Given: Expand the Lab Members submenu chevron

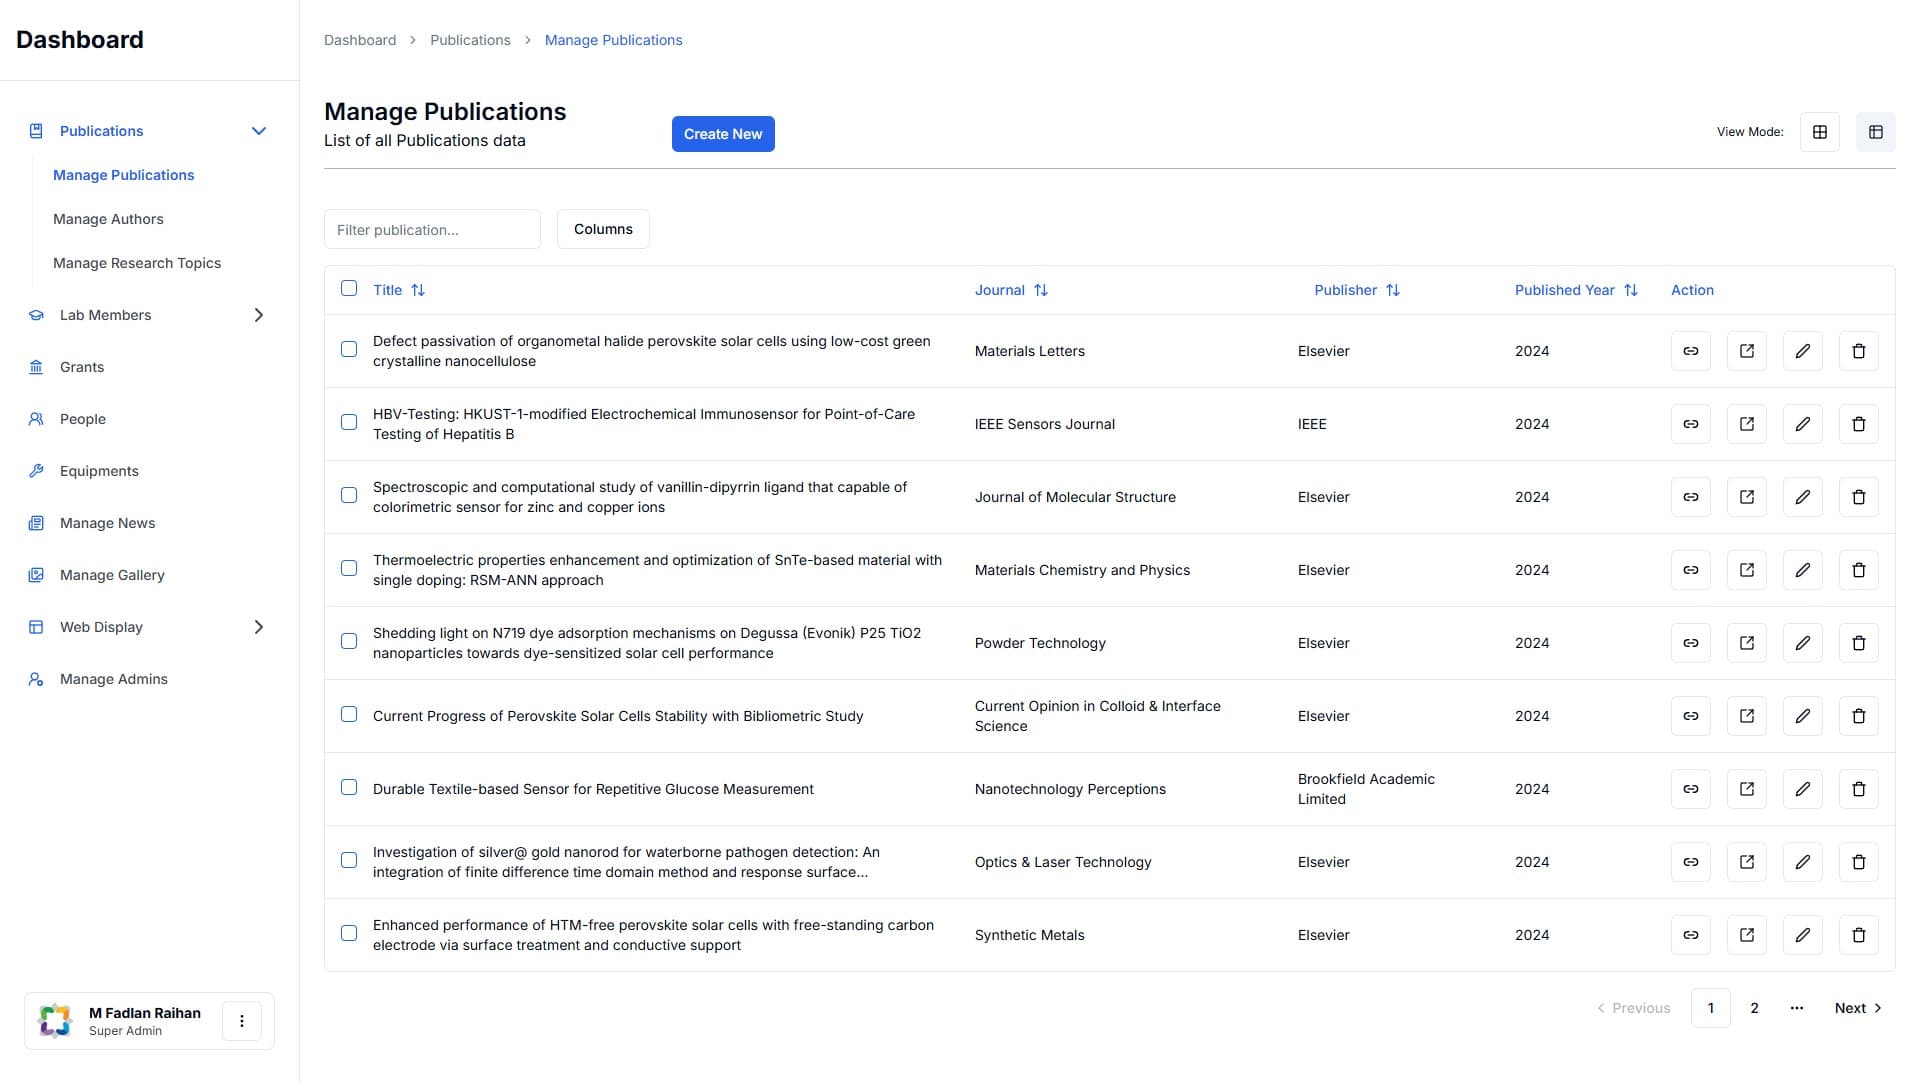Looking at the screenshot, I should [259, 315].
